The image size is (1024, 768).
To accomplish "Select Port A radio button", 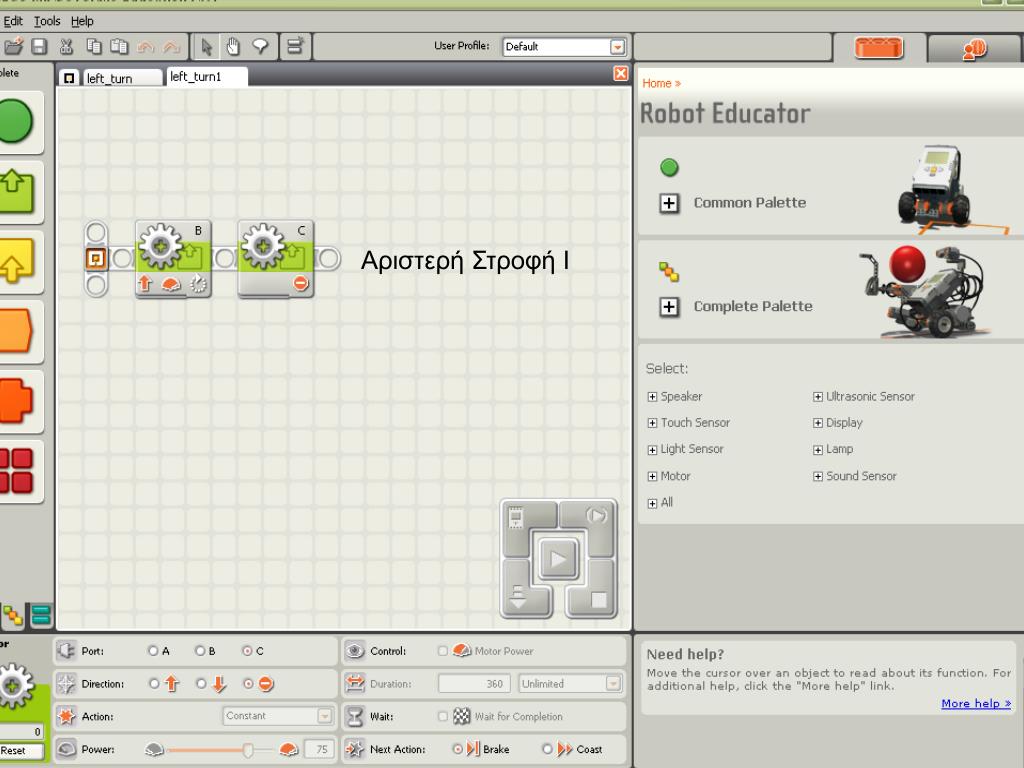I will click(153, 651).
